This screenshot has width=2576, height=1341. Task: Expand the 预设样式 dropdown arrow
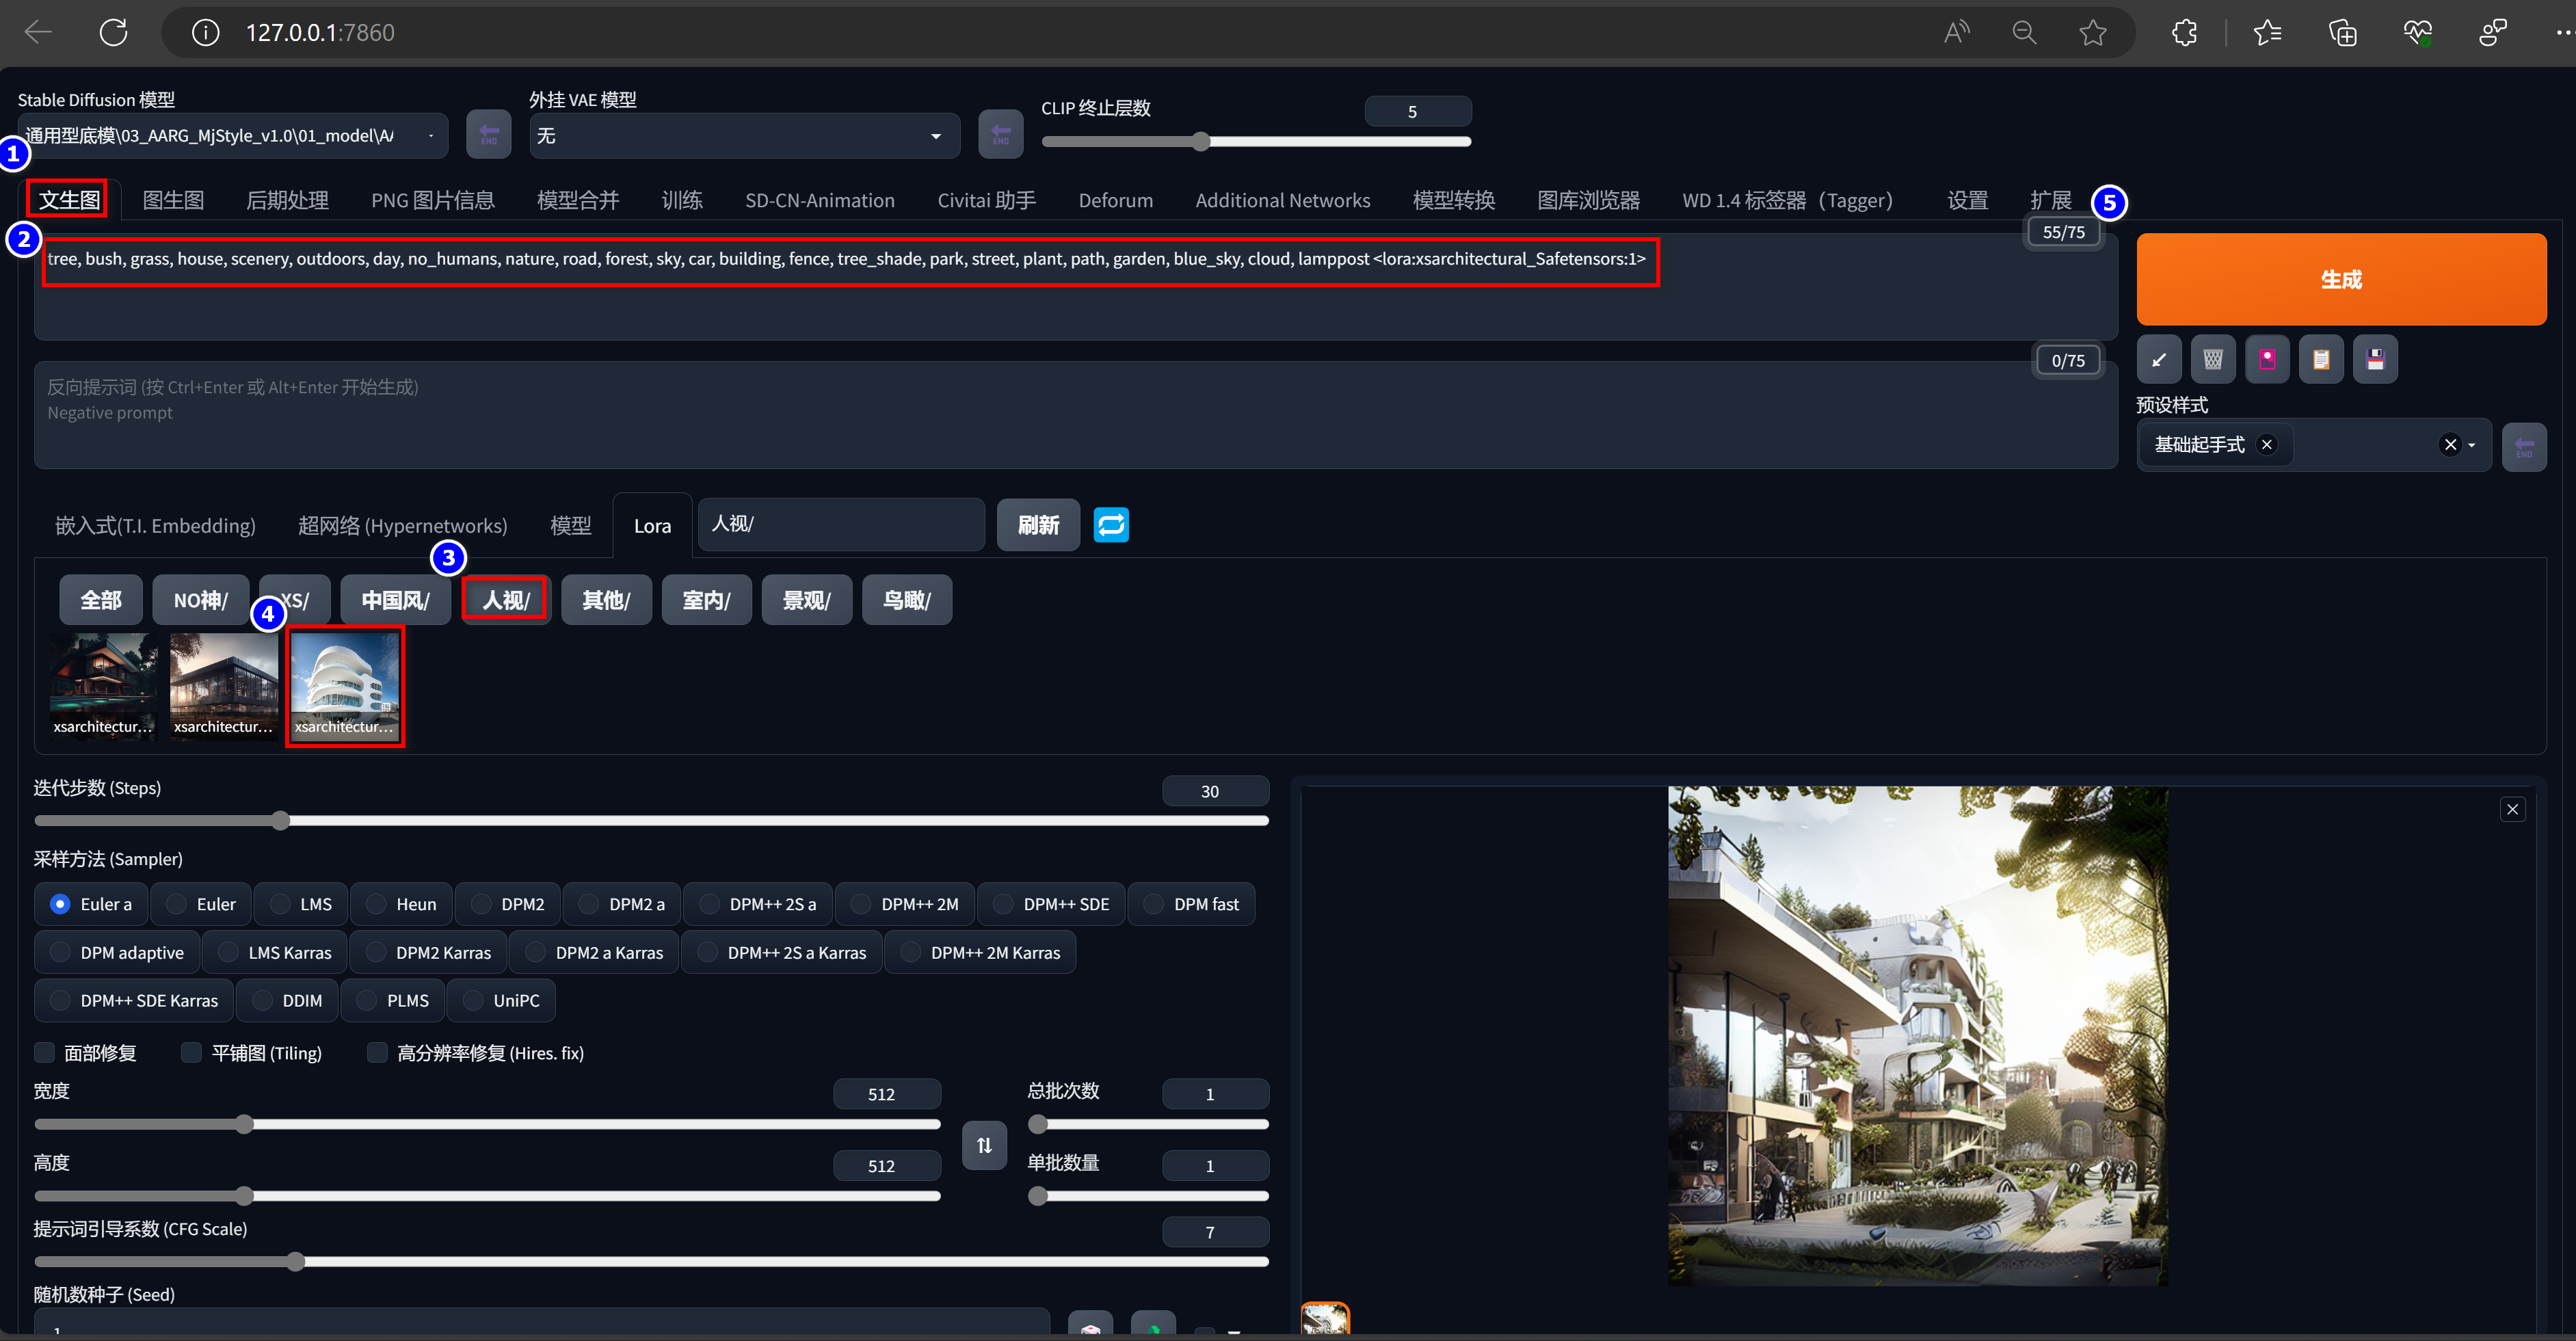pyautogui.click(x=2472, y=445)
